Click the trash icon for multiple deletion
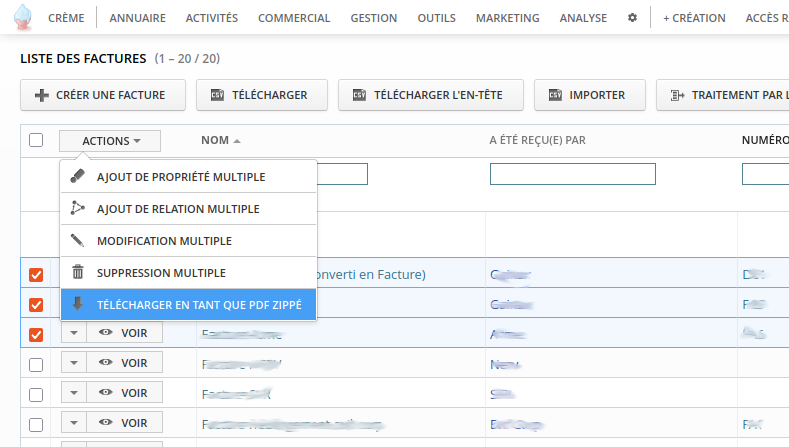This screenshot has height=447, width=789. point(78,272)
